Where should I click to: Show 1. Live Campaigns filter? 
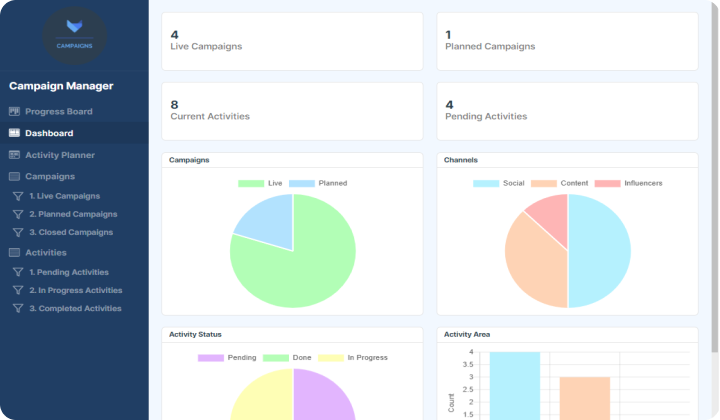(65, 196)
